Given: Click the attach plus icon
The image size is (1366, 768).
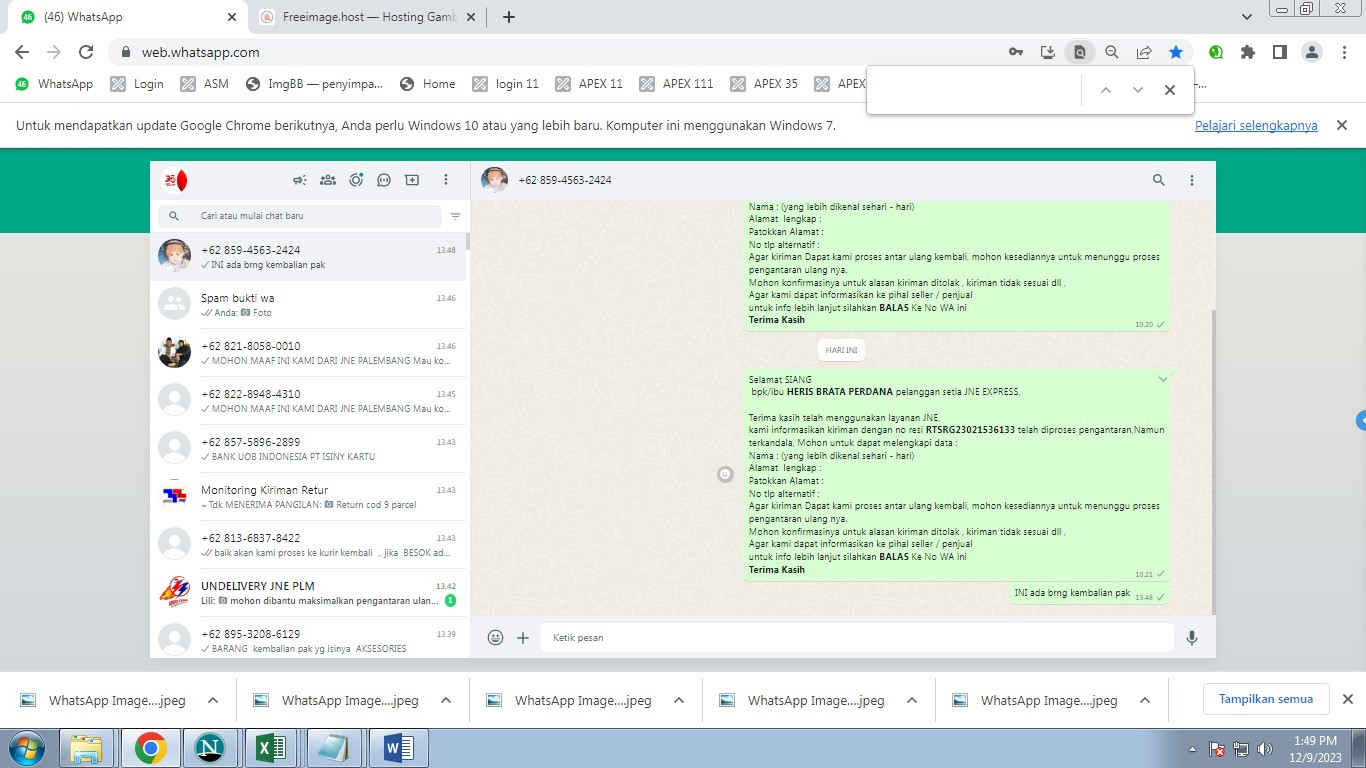Looking at the screenshot, I should pyautogui.click(x=523, y=637).
